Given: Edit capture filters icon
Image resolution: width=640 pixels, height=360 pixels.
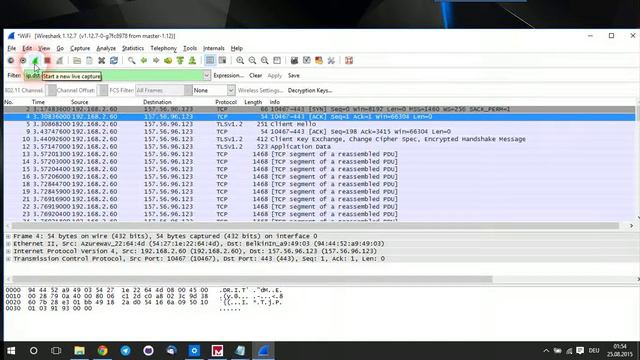Looking at the screenshot, I should [294, 61].
